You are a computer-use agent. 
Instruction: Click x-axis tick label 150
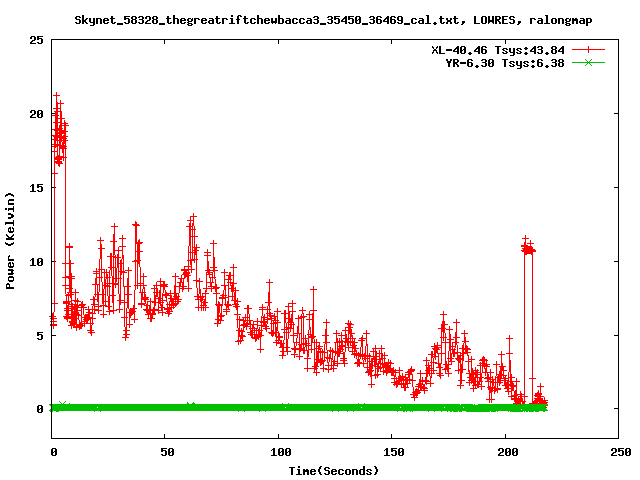pyautogui.click(x=394, y=452)
